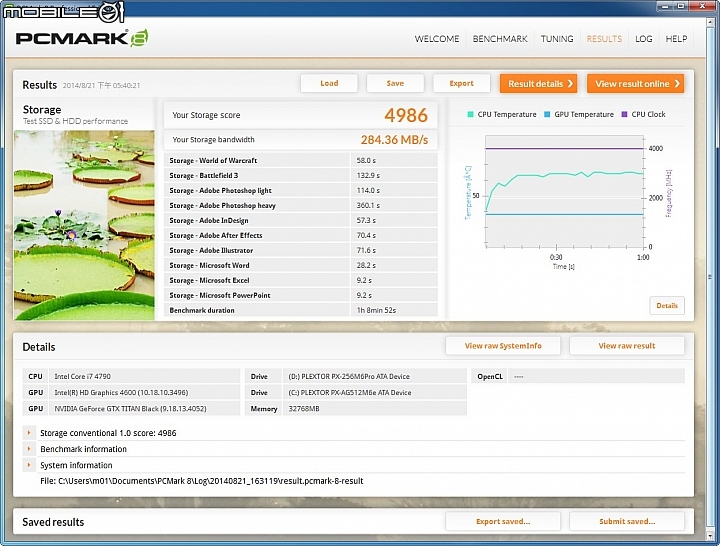Click the Benchmark duration row
This screenshot has width=720, height=546.
click(x=301, y=310)
